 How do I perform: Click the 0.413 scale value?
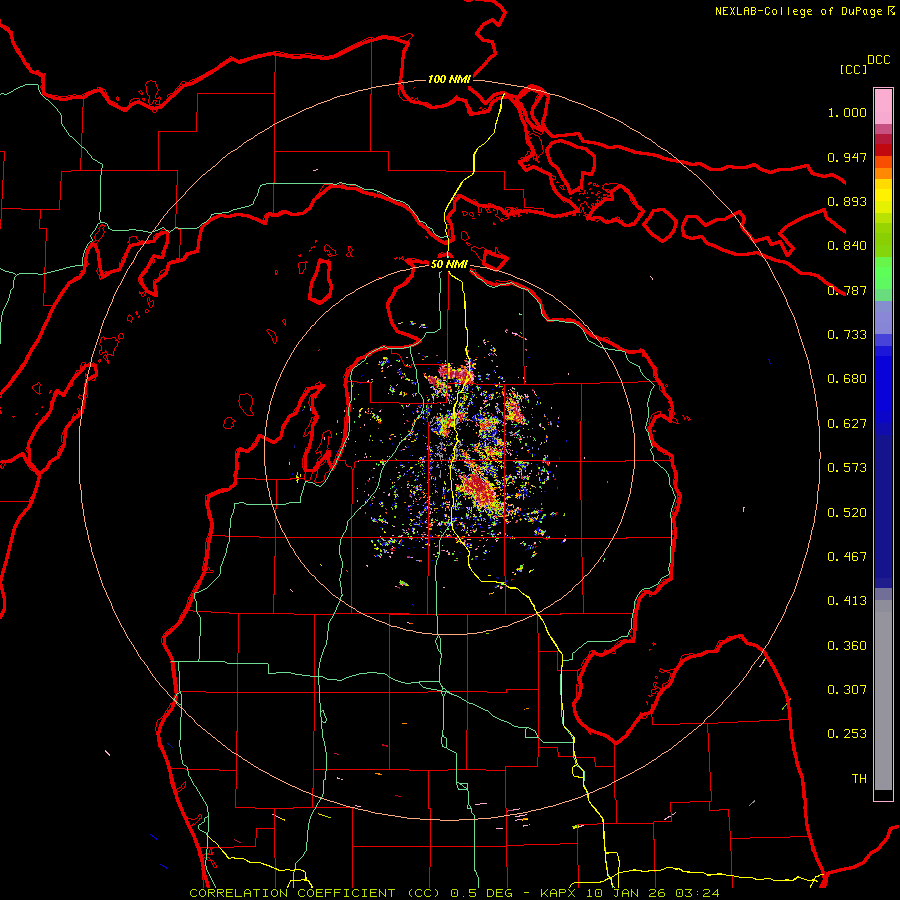point(847,601)
